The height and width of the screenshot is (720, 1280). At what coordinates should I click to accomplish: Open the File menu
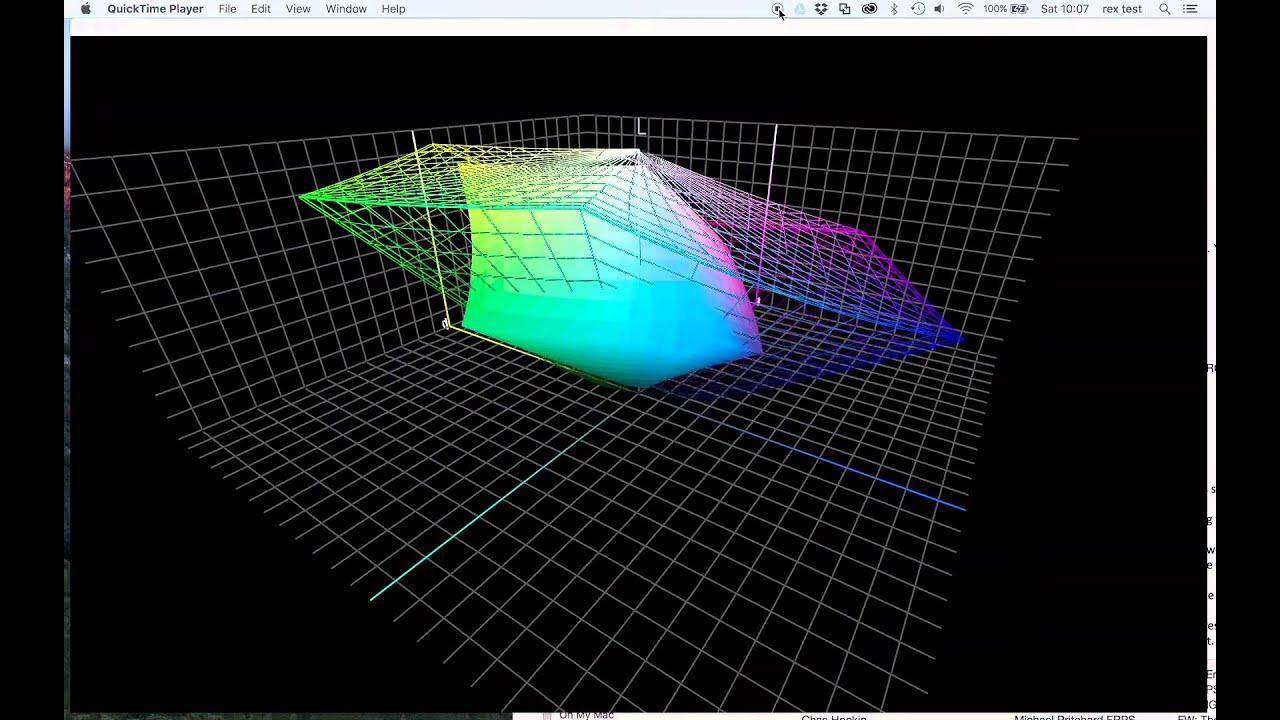(228, 9)
